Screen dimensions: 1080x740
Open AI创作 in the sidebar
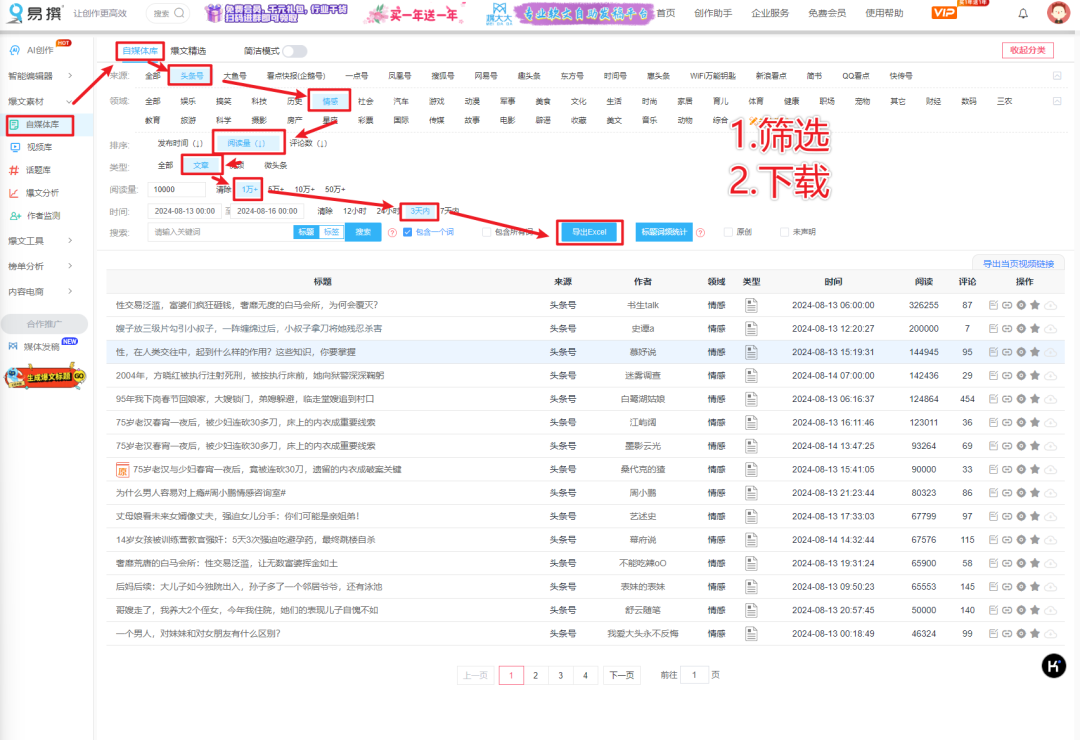tap(40, 50)
